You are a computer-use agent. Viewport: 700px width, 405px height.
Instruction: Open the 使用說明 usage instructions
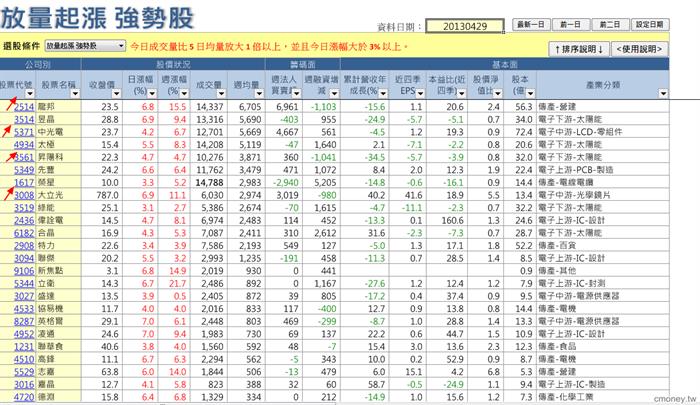click(639, 49)
